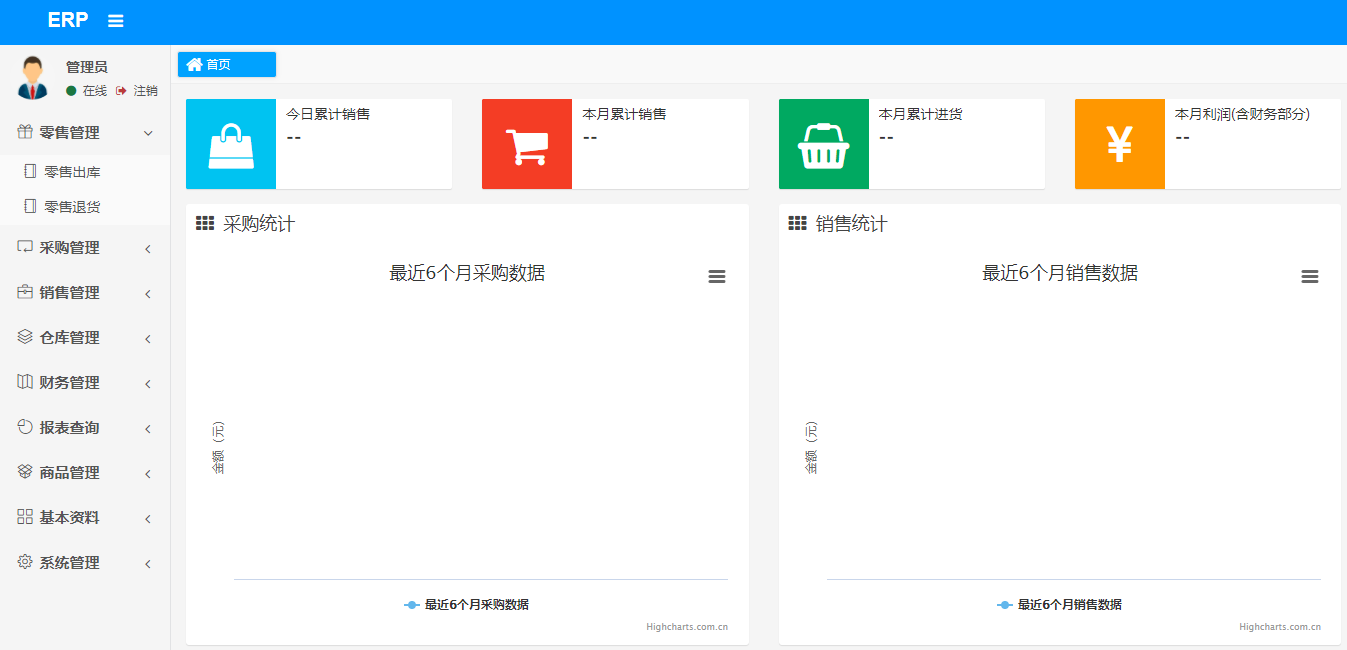Click the green basket icon
The height and width of the screenshot is (650, 1347).
coord(823,144)
